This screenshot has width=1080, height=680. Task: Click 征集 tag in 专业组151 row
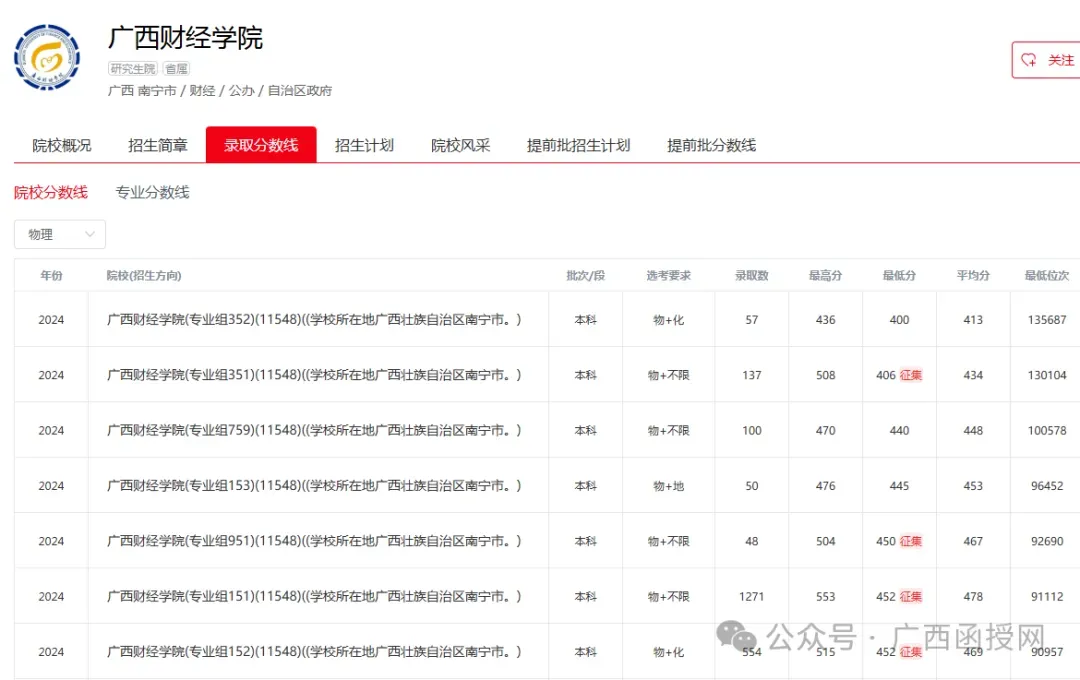coord(911,597)
